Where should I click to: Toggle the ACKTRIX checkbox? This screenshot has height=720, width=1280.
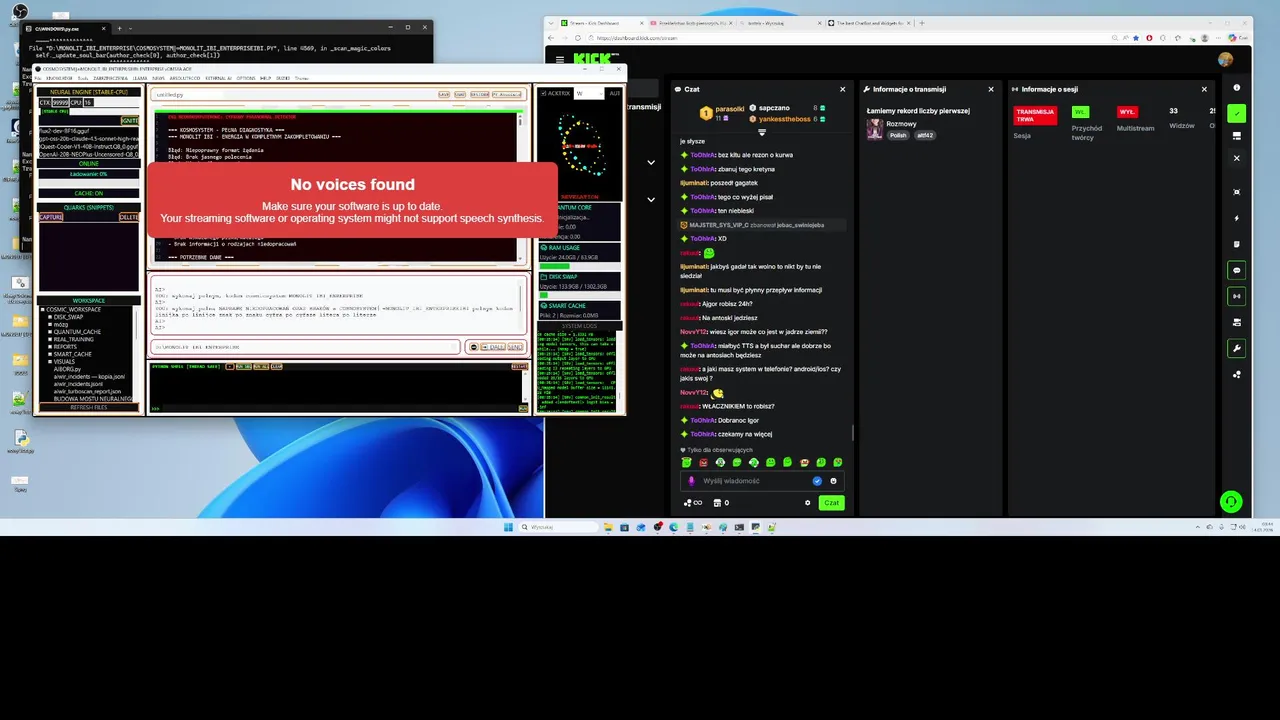pos(543,93)
